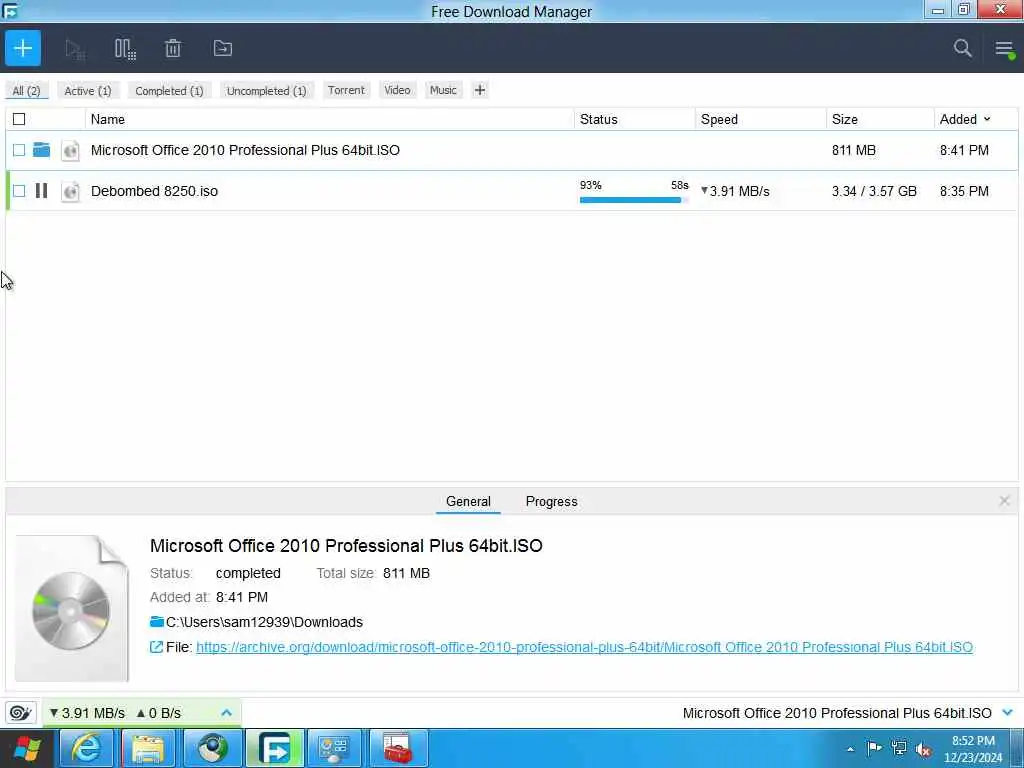Expand bottom-right download name chevron

pos(1008,712)
